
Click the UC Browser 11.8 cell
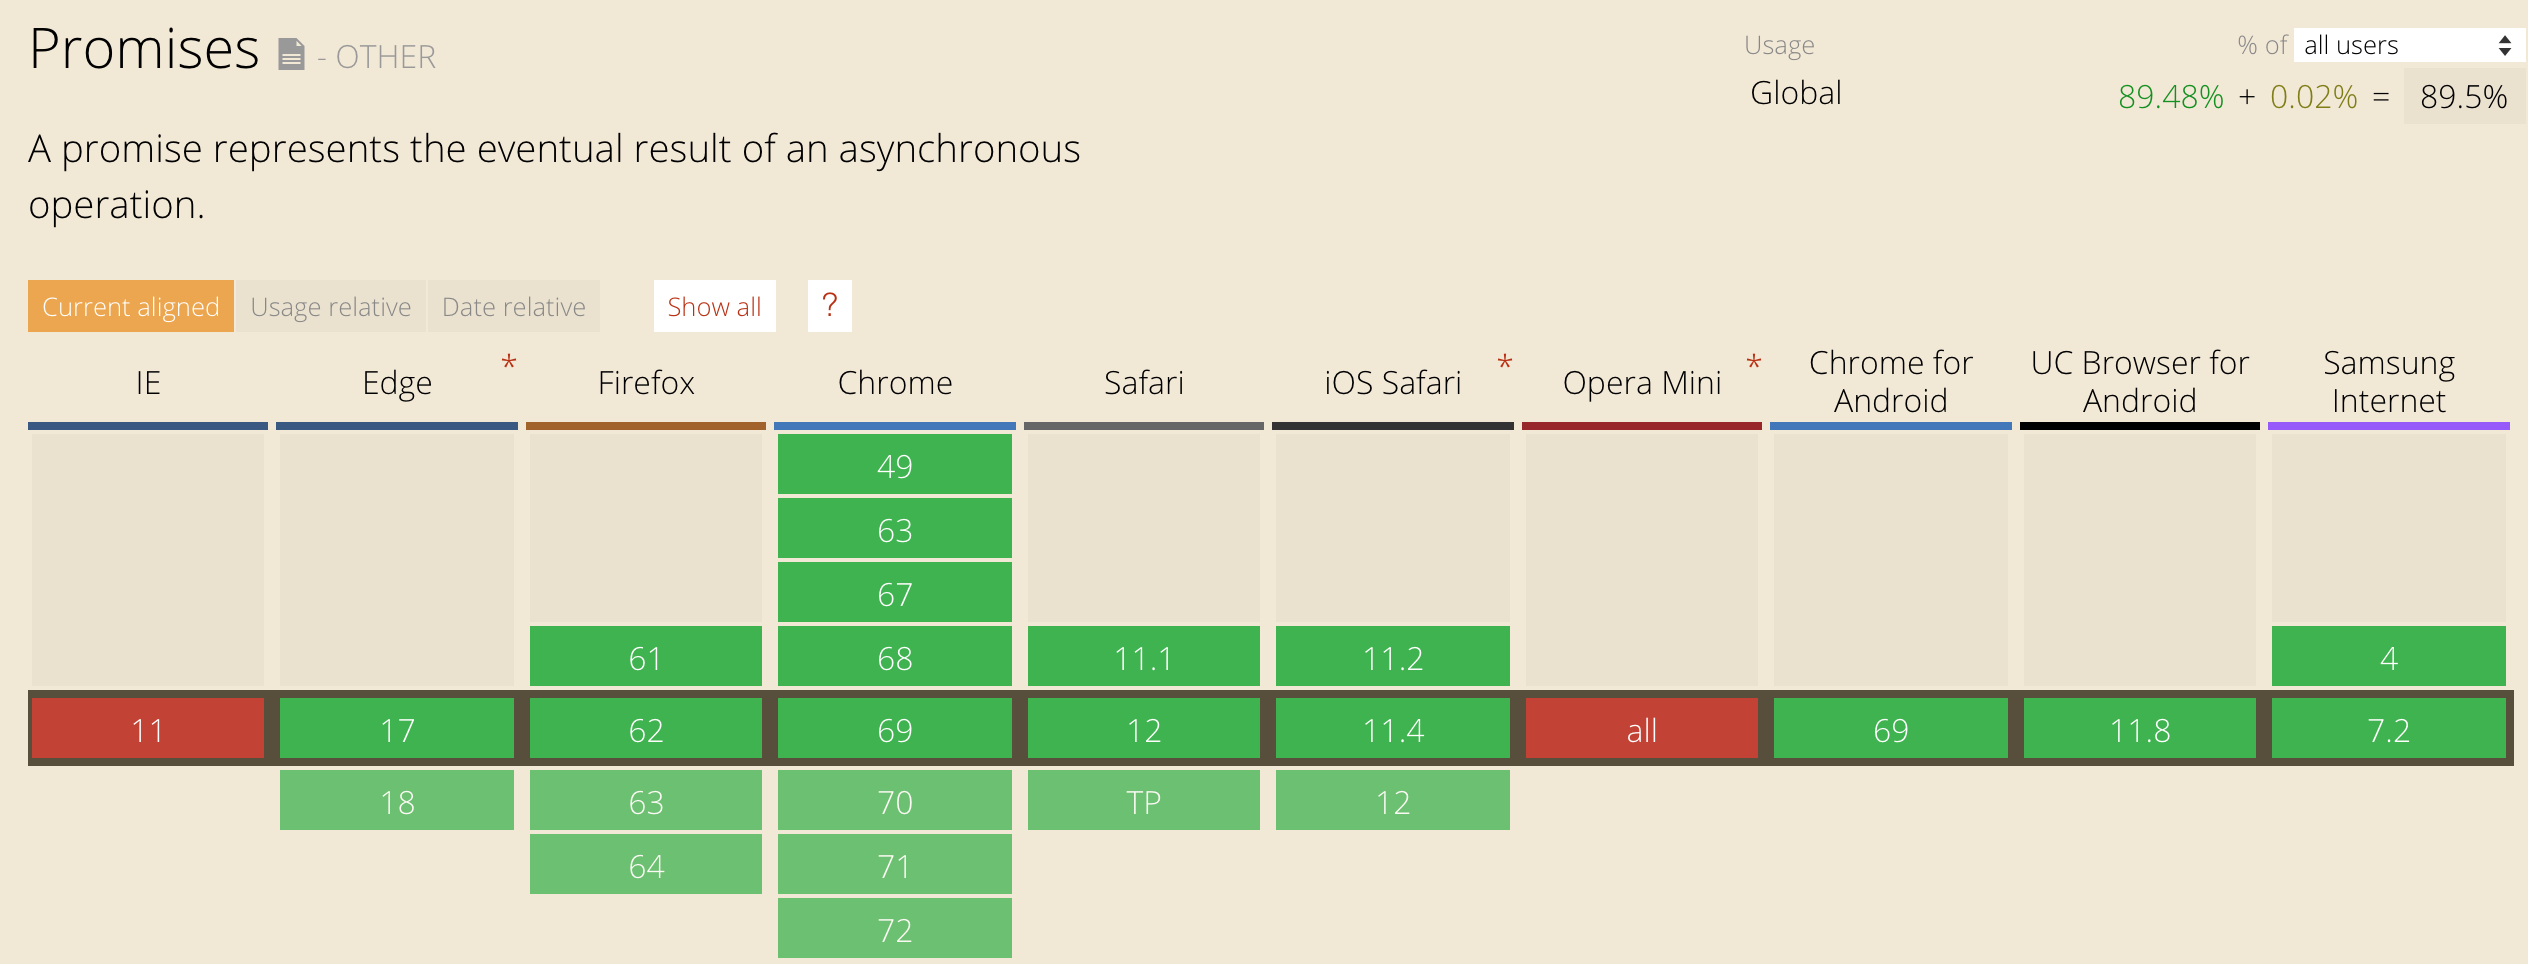coord(2139,729)
